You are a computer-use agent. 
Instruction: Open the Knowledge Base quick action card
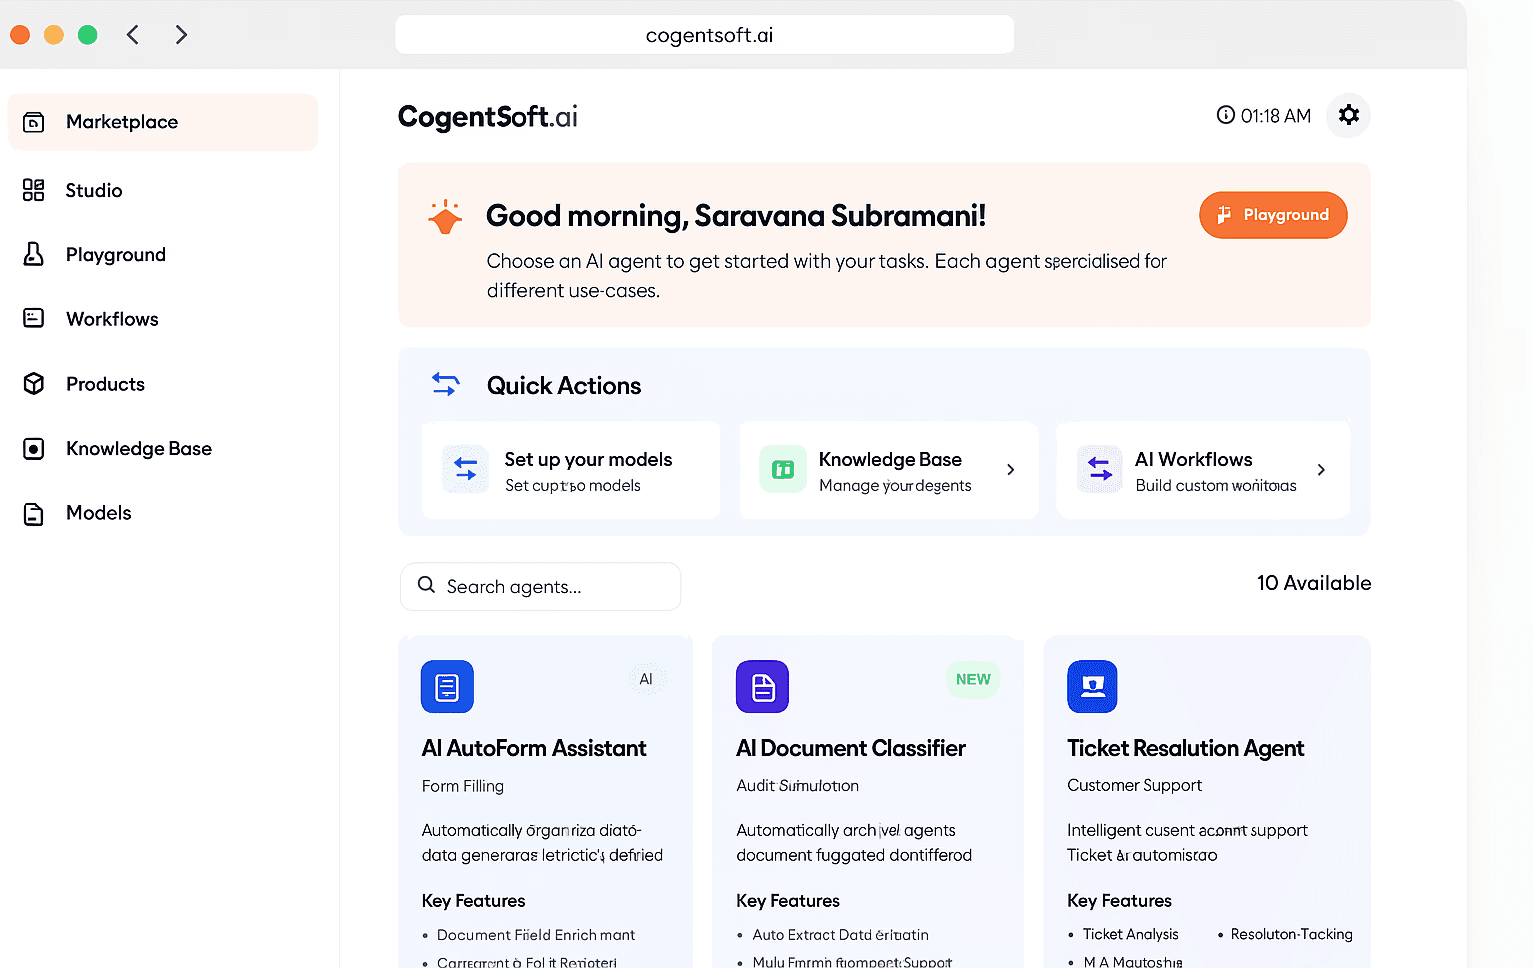[889, 470]
